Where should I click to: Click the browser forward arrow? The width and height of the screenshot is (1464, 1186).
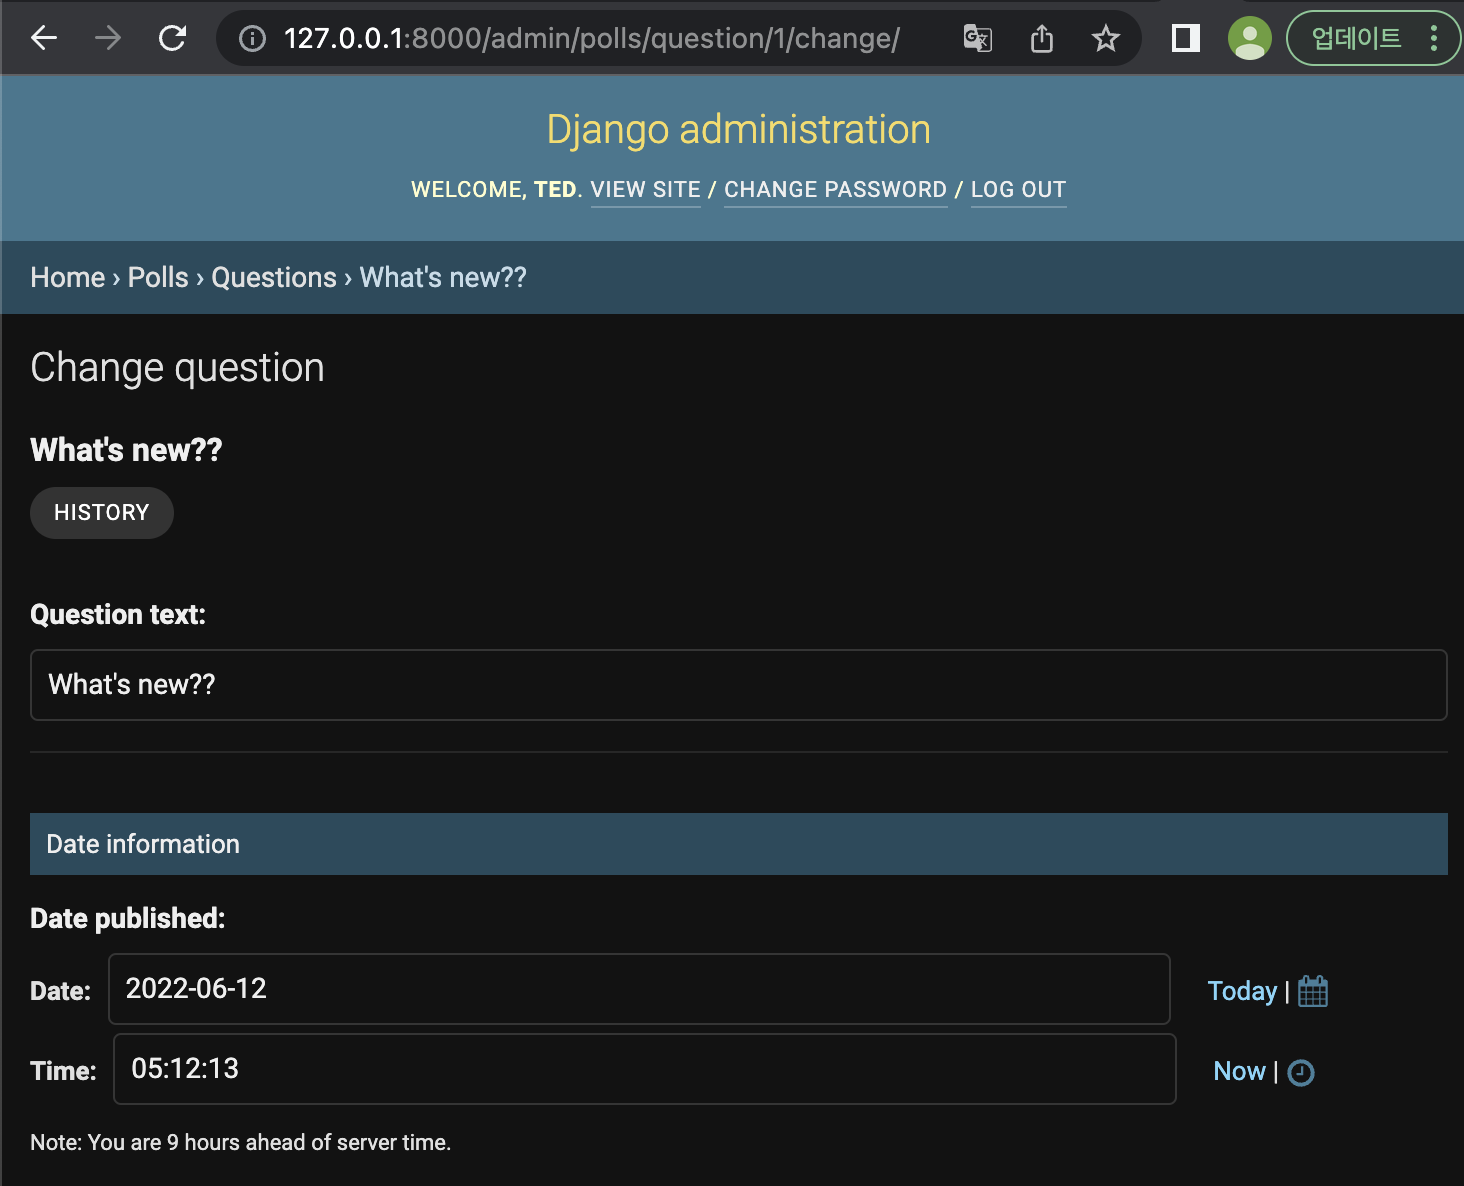(x=108, y=38)
